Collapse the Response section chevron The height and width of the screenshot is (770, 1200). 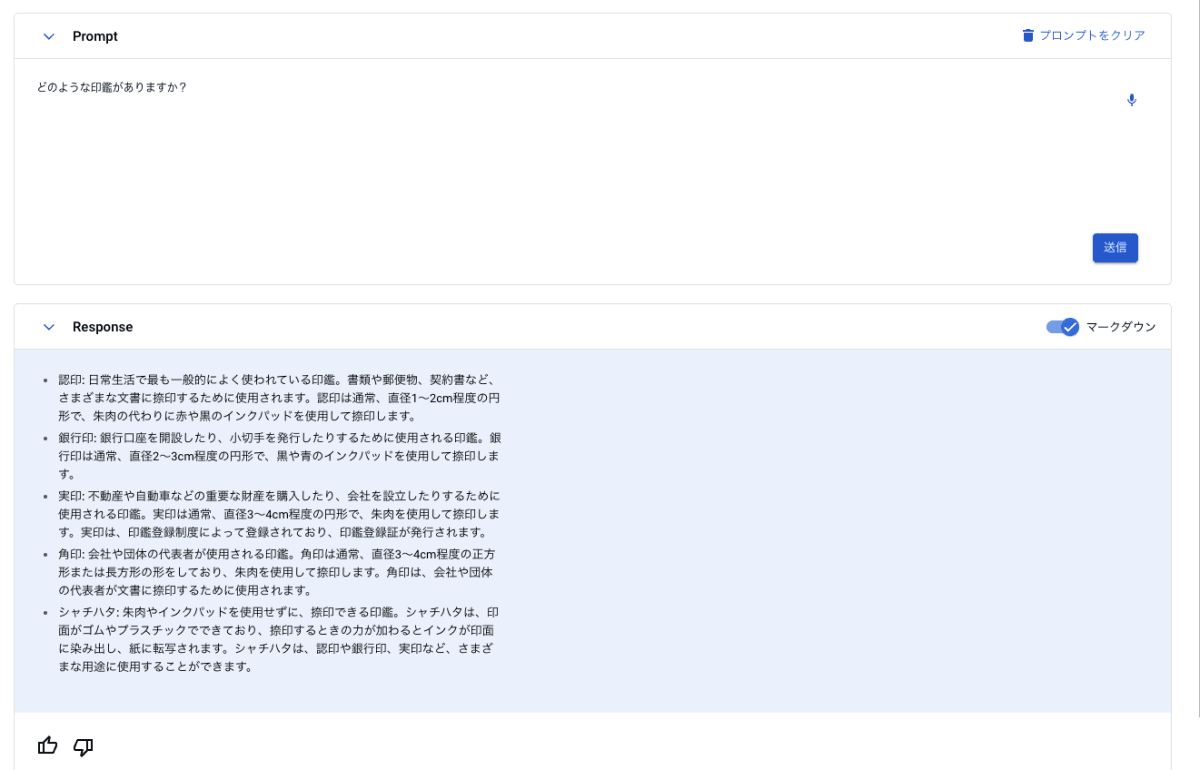(49, 327)
